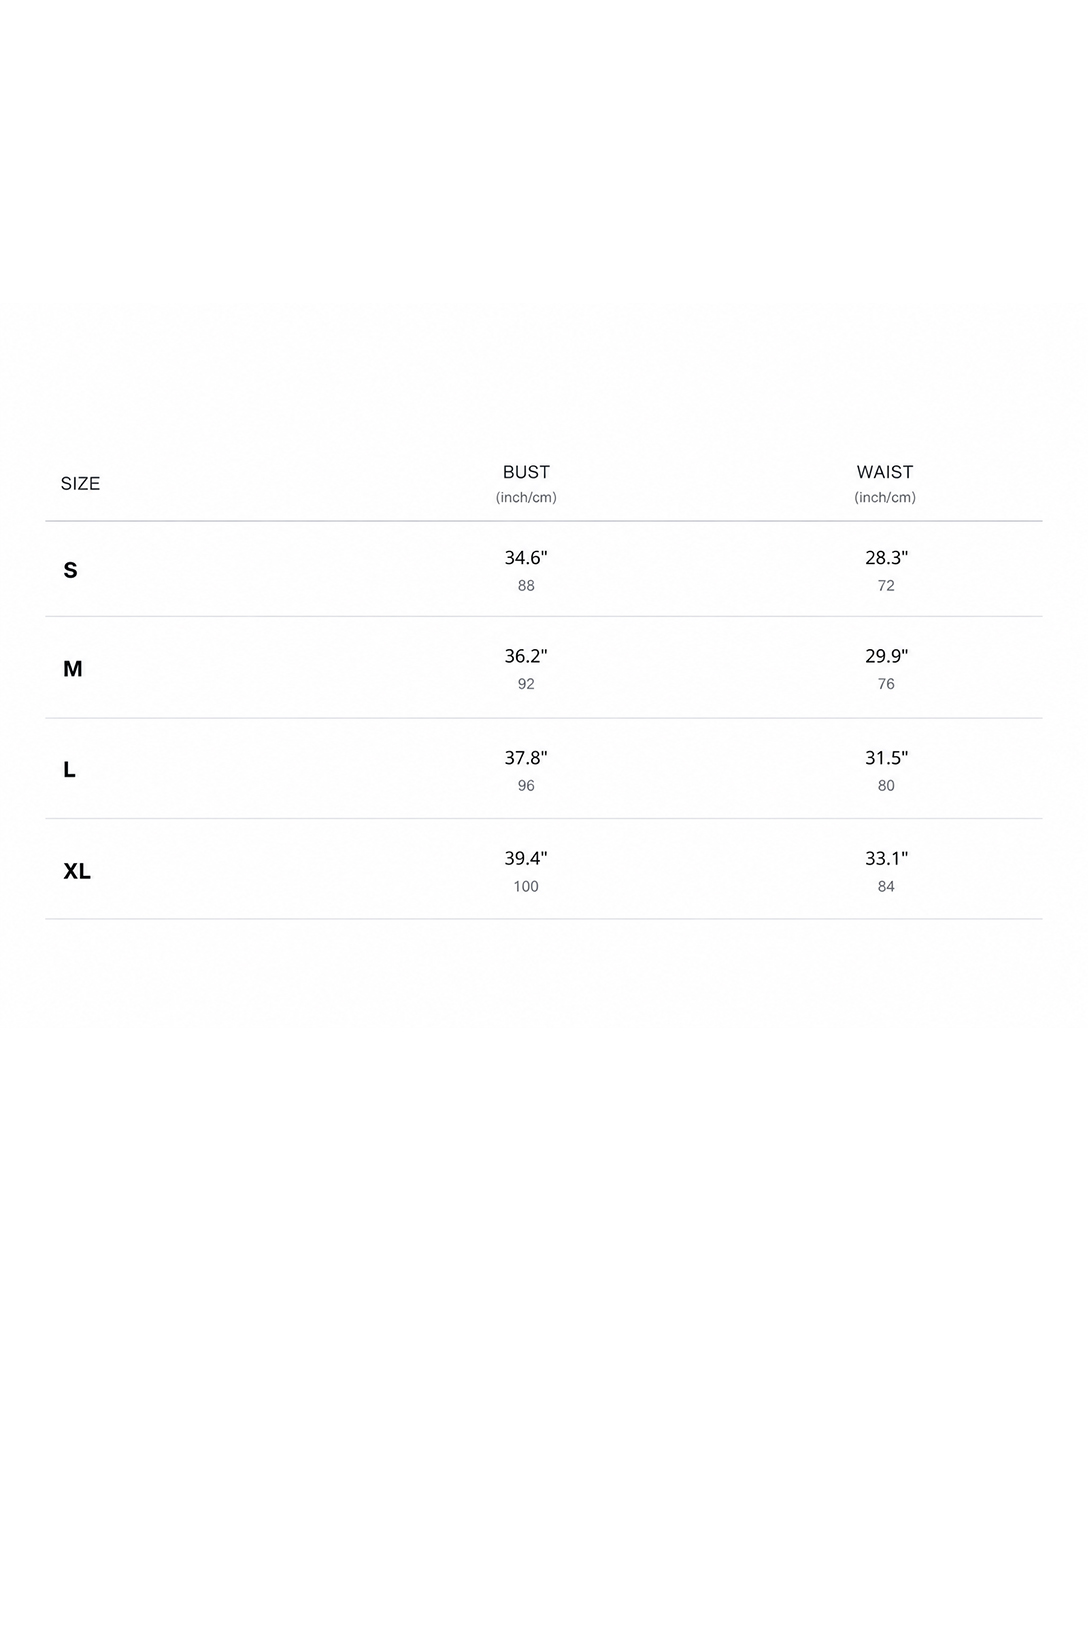
Task: Click the 88 cm bust value
Action: click(x=526, y=586)
